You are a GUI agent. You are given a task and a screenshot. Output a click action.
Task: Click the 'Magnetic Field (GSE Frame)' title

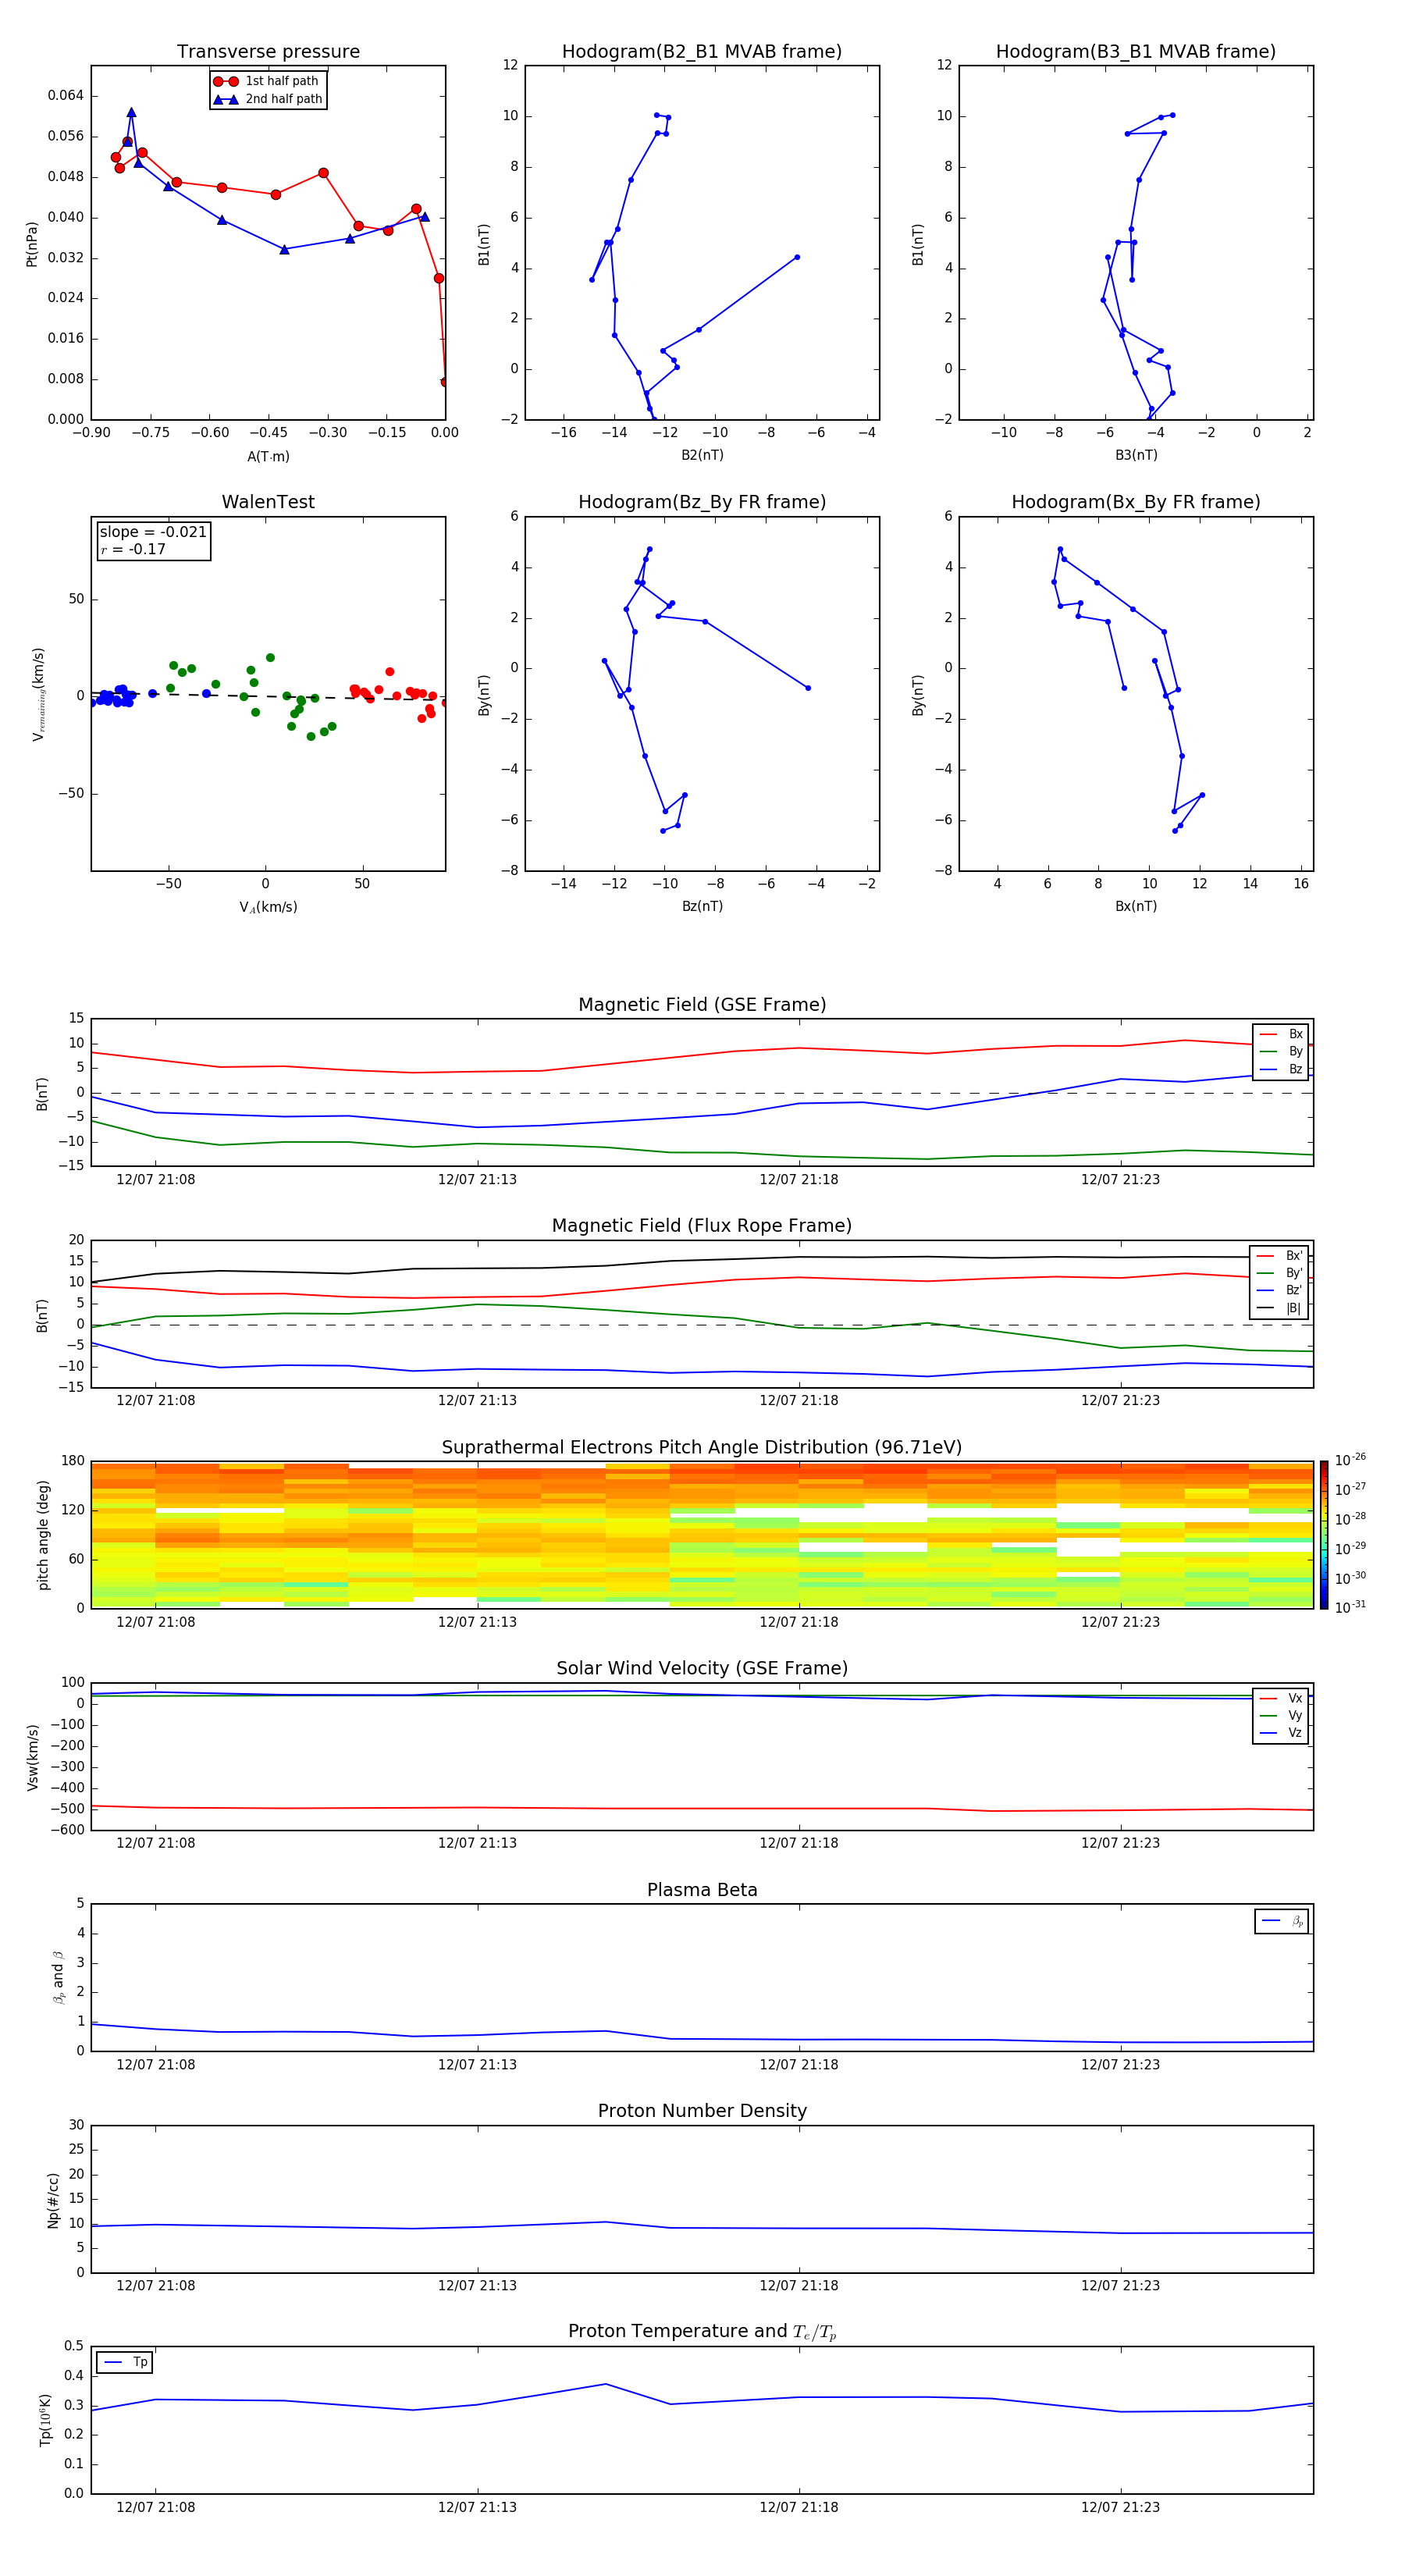click(x=702, y=1005)
